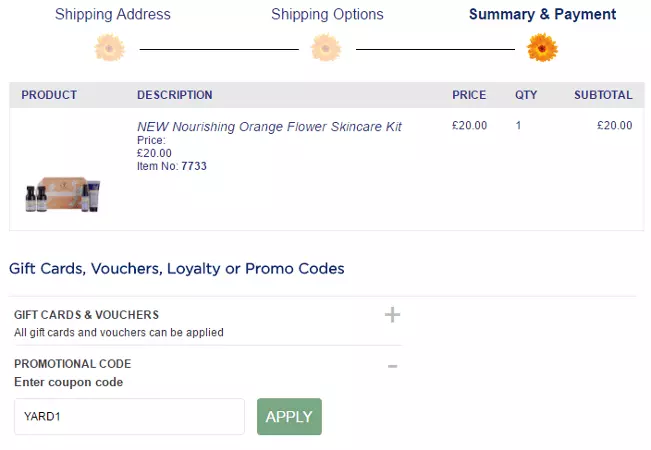
Task: Expand Gift Cards & Vouchers plus icon
Action: coord(392,315)
